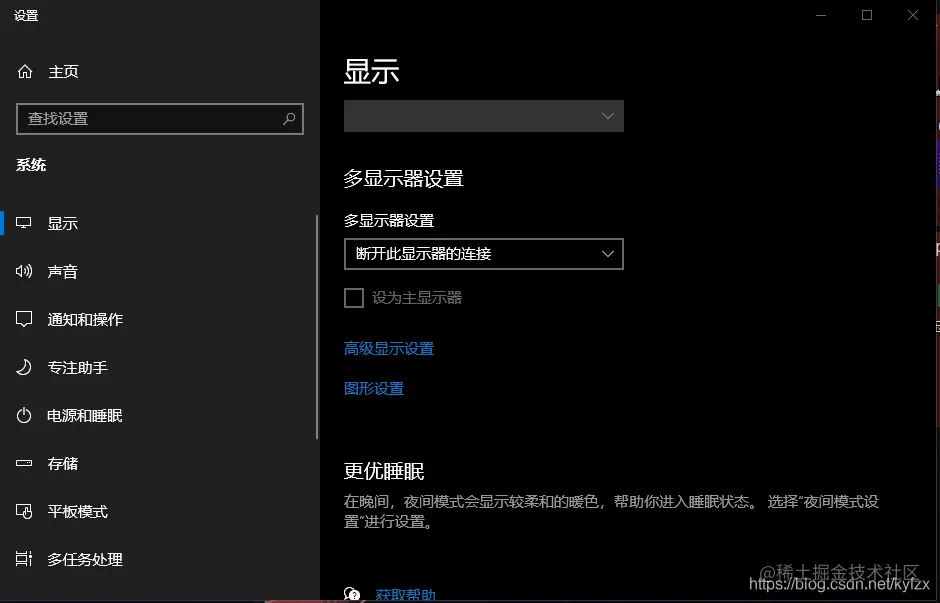Open 专注助手 settings

click(78, 367)
